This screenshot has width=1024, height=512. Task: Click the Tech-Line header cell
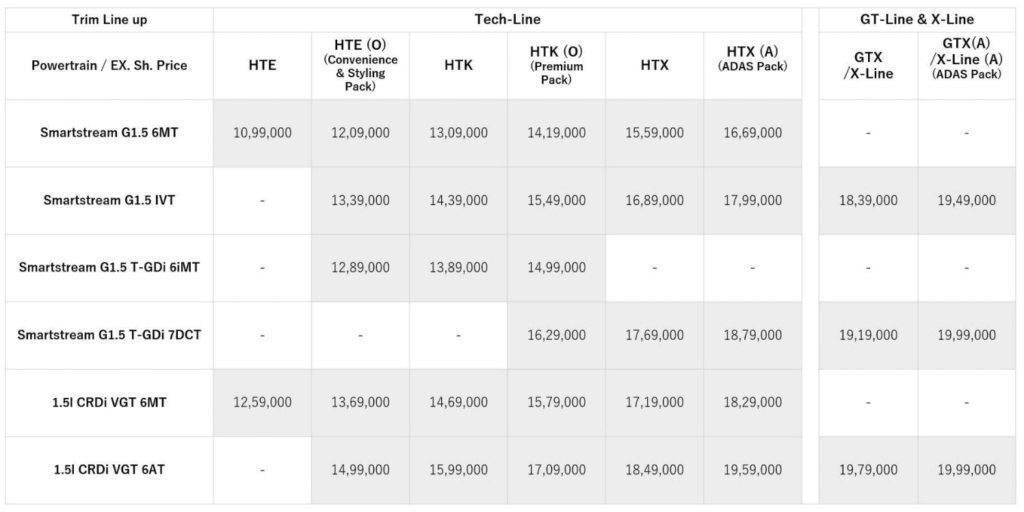[x=507, y=19]
